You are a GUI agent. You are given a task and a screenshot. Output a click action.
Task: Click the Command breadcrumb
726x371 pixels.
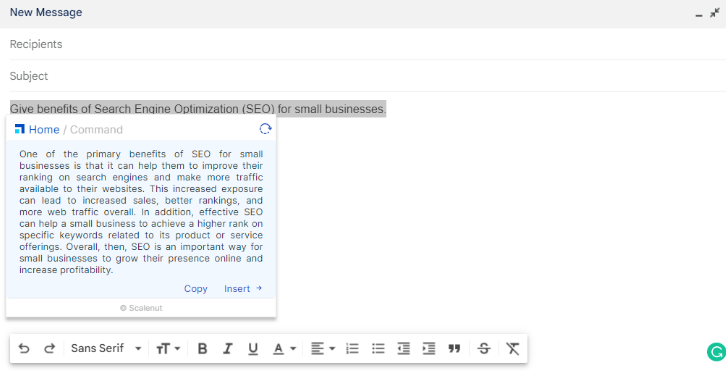(96, 129)
